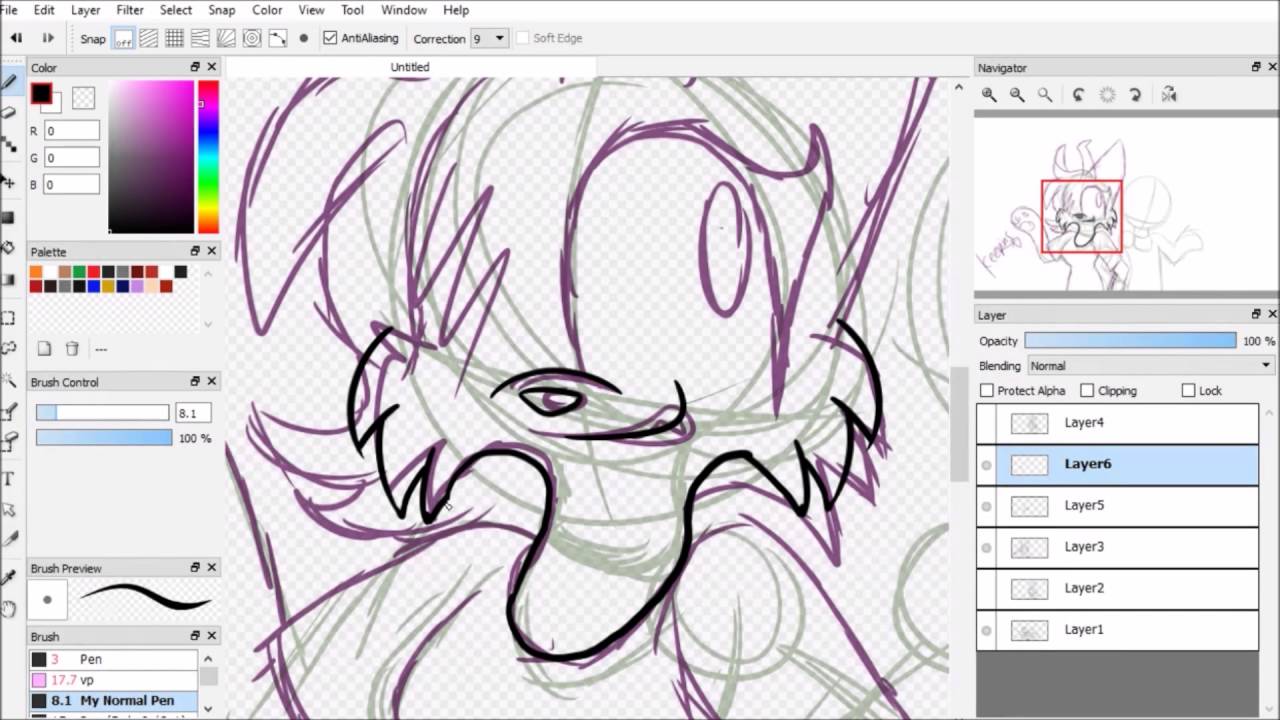The image size is (1280, 720).
Task: Turn Snap off in the toolbar
Action: pos(123,38)
